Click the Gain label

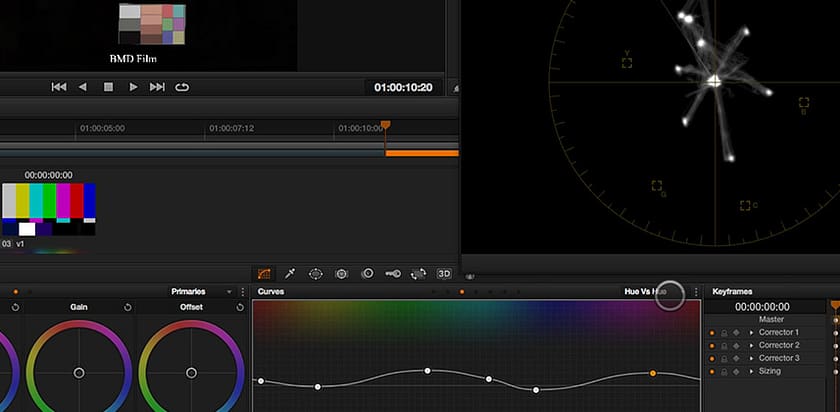pos(79,307)
